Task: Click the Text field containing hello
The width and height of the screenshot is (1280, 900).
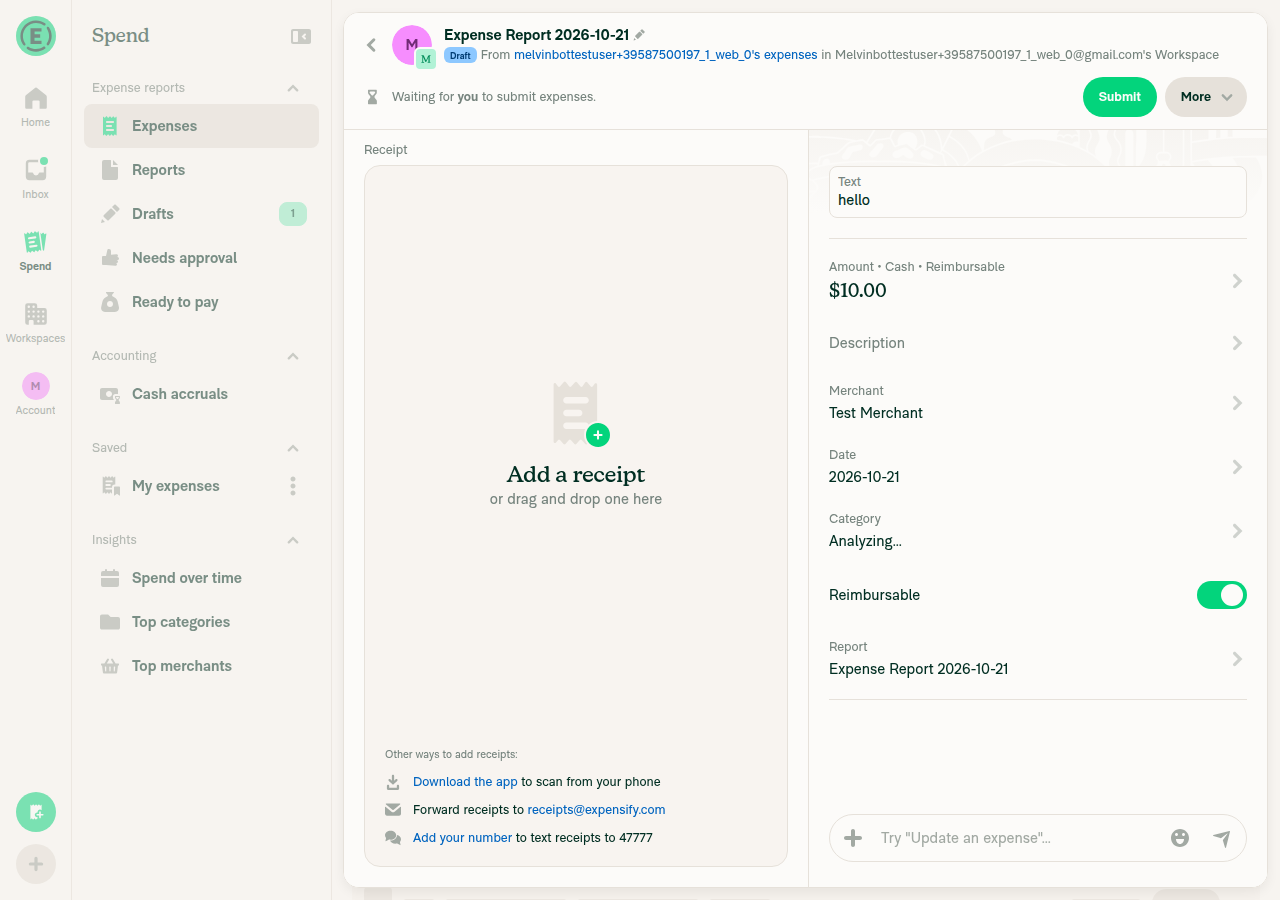Action: coord(1037,192)
